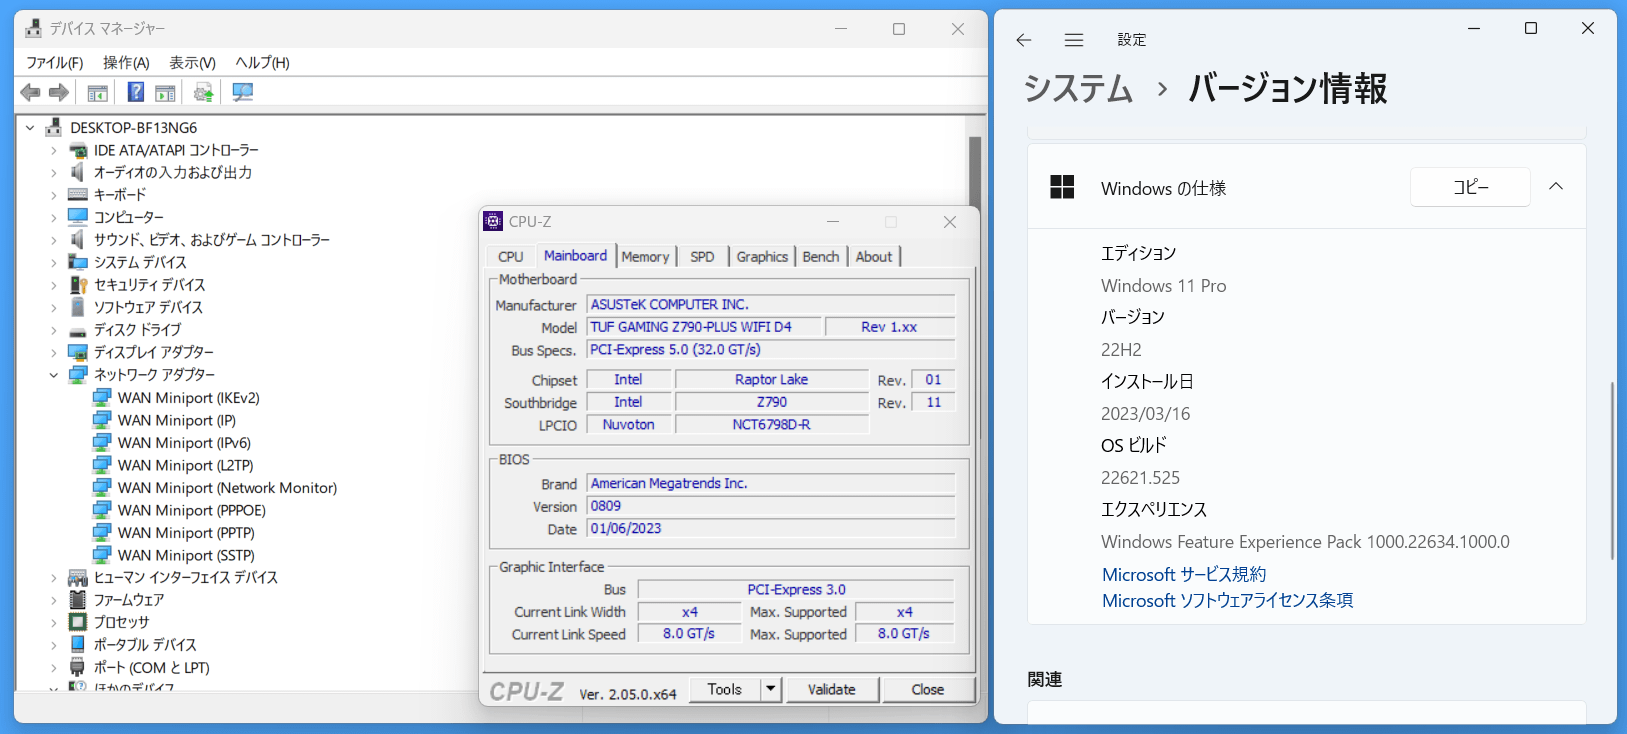Switch to the Memory tab in CPU-Z

tap(646, 257)
